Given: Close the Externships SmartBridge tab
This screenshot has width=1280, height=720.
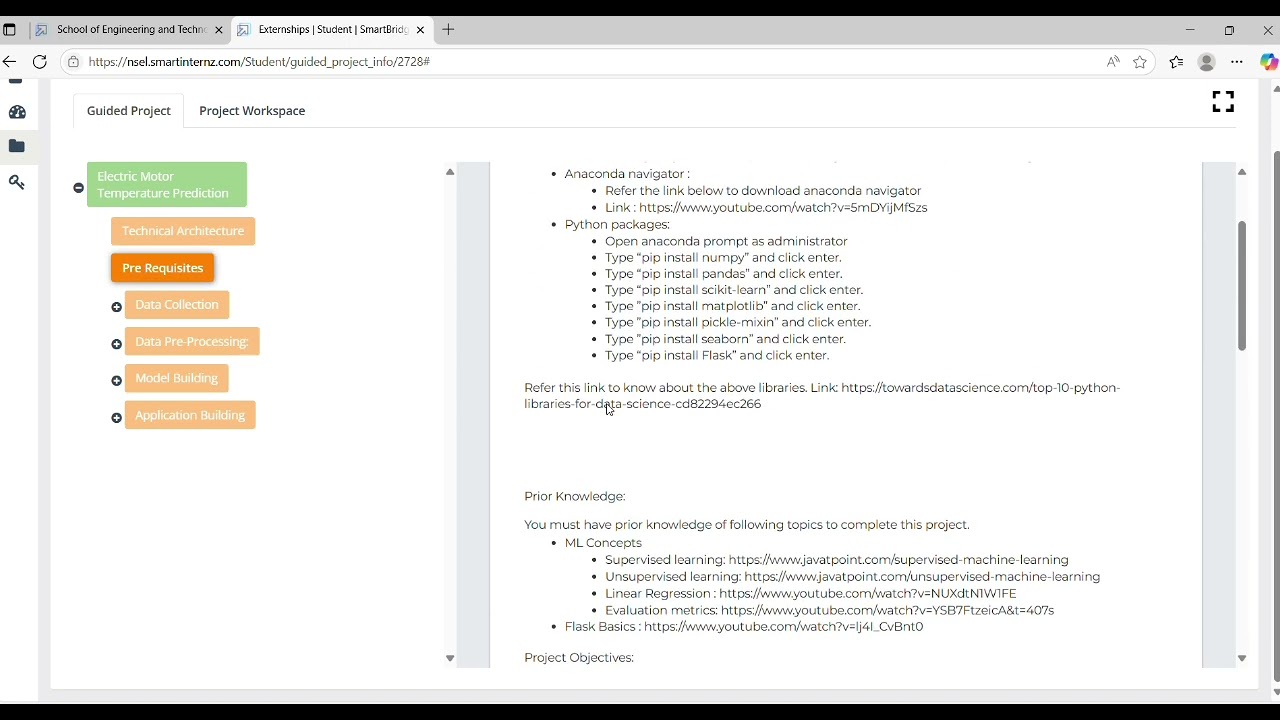Looking at the screenshot, I should pyautogui.click(x=420, y=30).
